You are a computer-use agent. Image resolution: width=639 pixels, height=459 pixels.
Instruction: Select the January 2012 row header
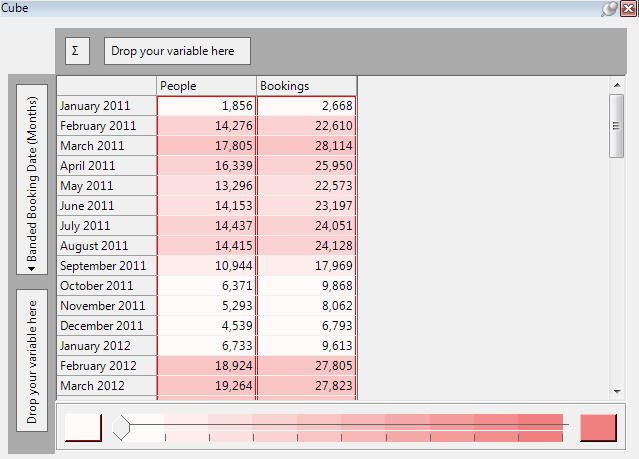coord(107,346)
